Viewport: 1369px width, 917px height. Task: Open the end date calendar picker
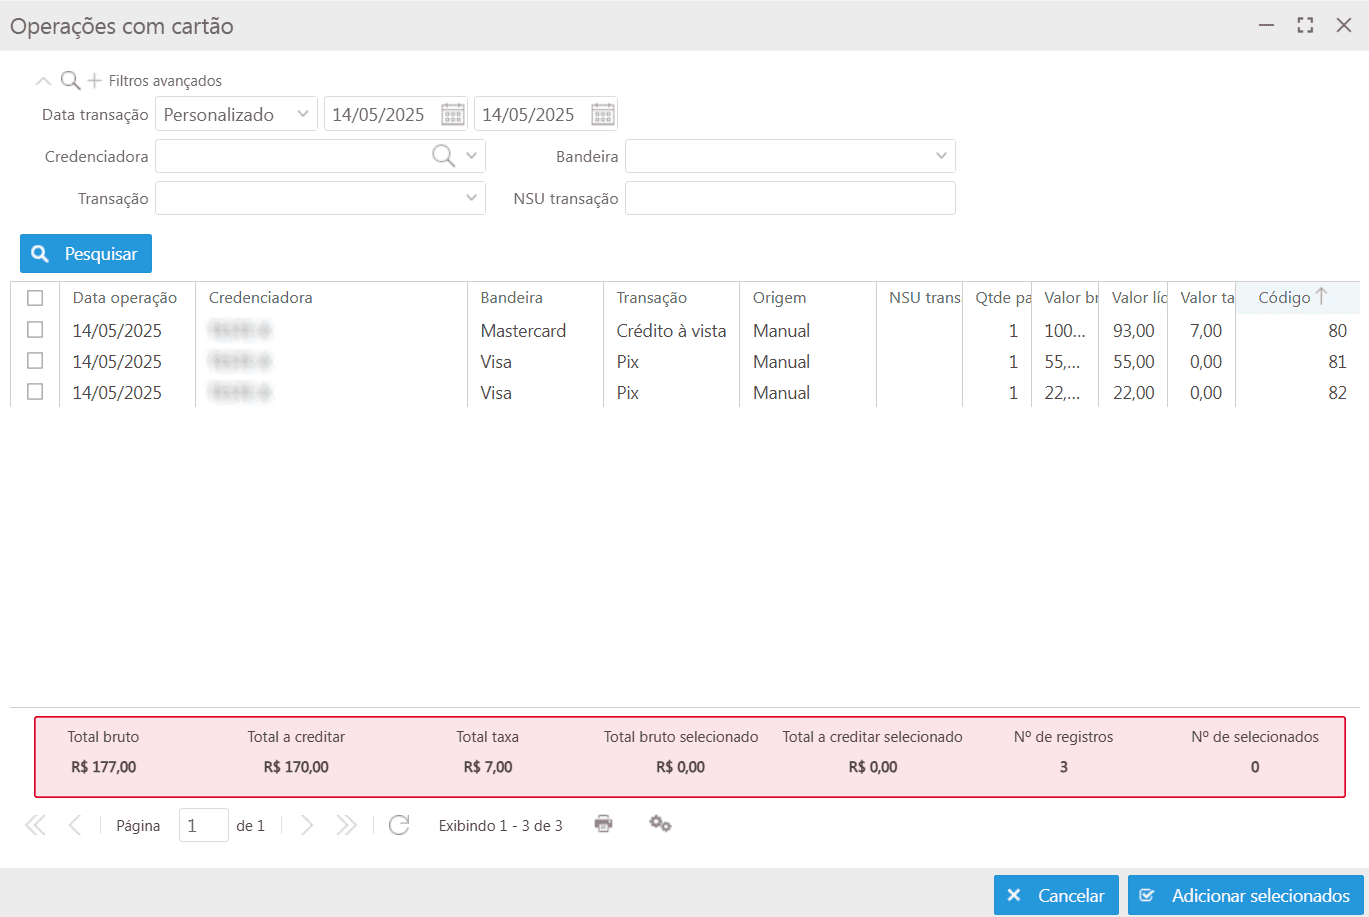coord(603,114)
